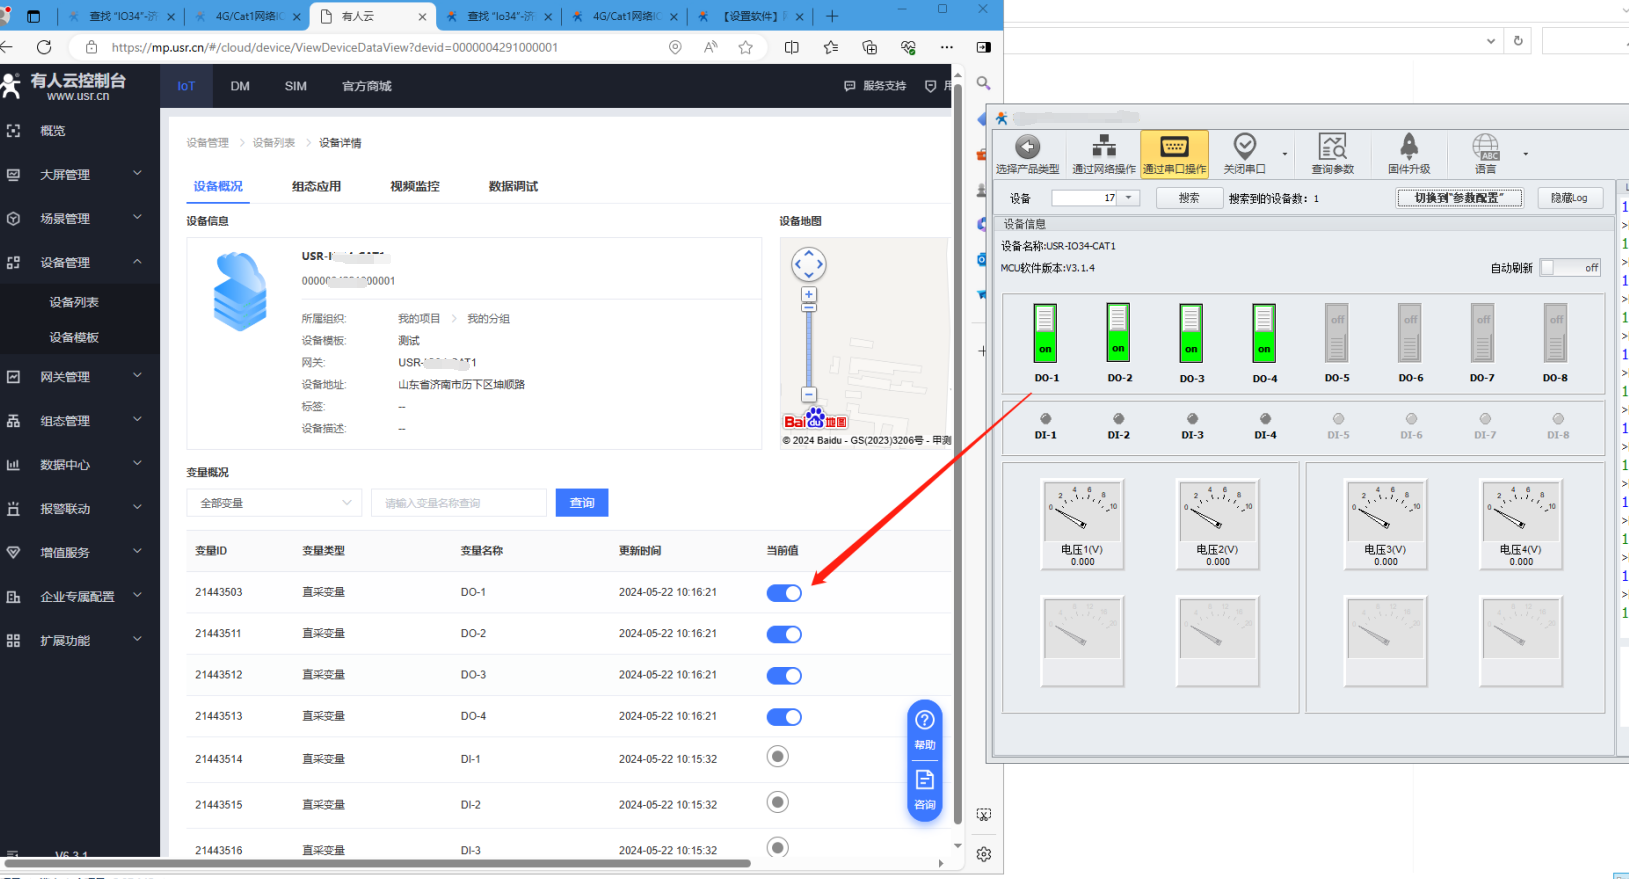1629x879 pixels.
Task: Click the 帮助 question mark icon
Action: (925, 720)
